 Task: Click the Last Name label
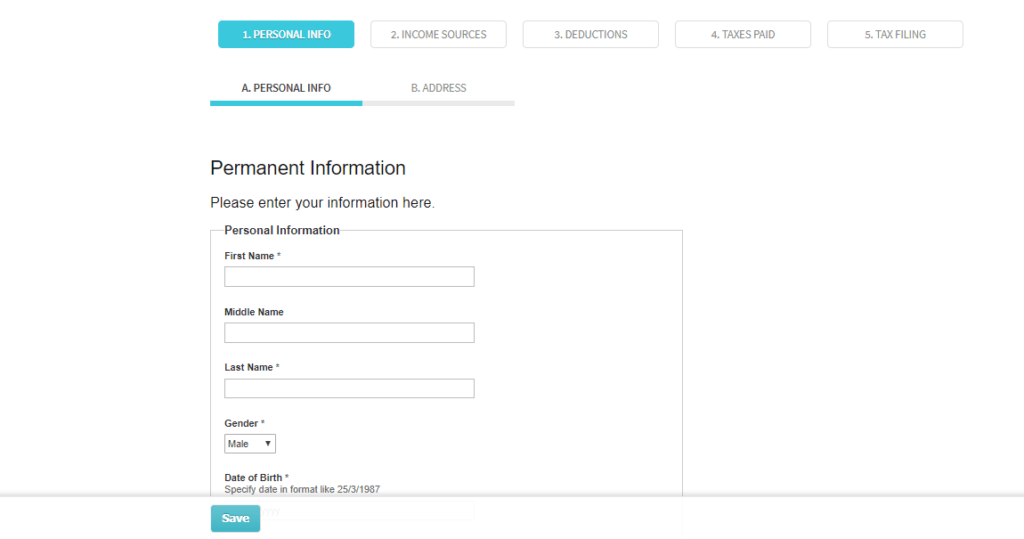coord(248,368)
